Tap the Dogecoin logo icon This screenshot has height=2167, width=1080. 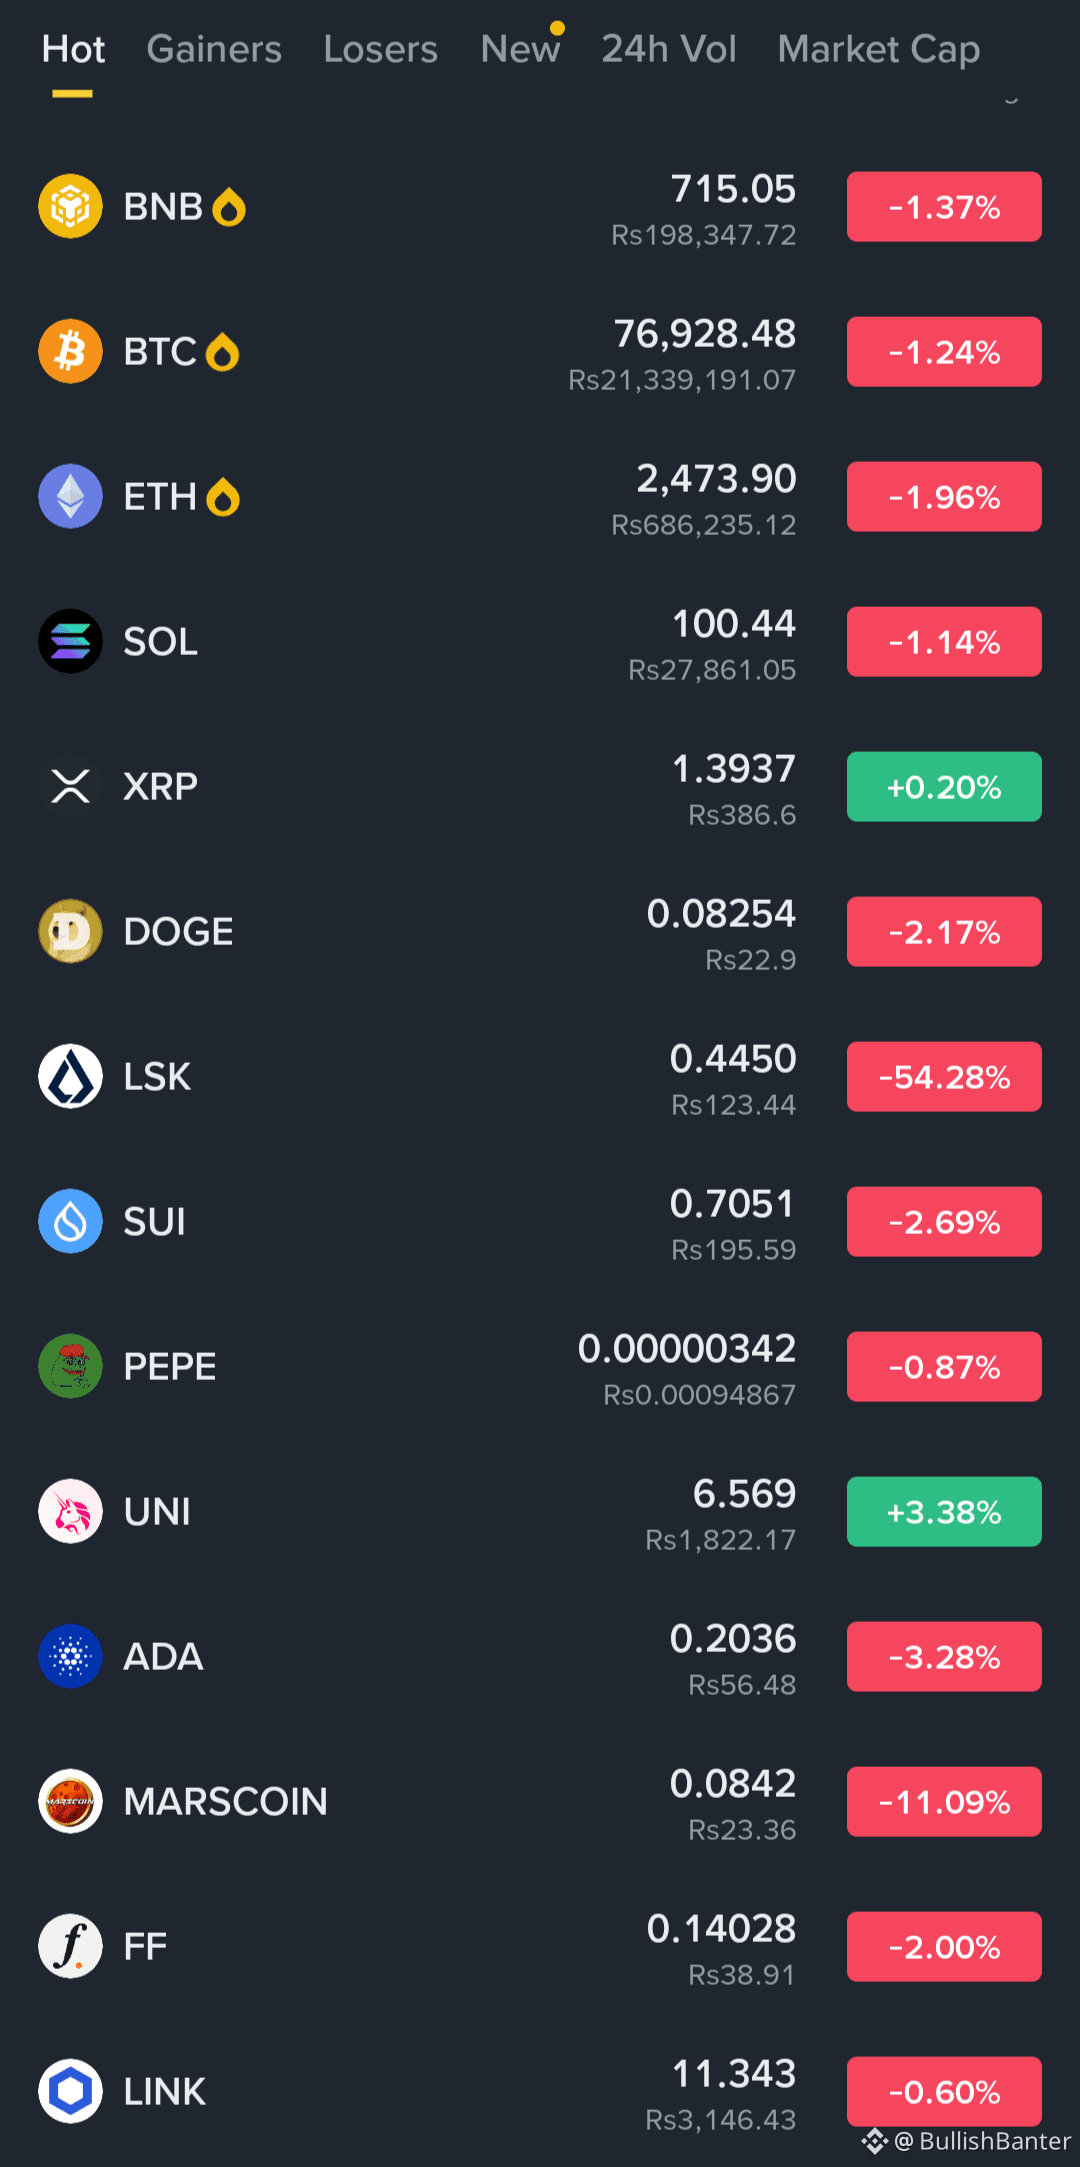(70, 931)
